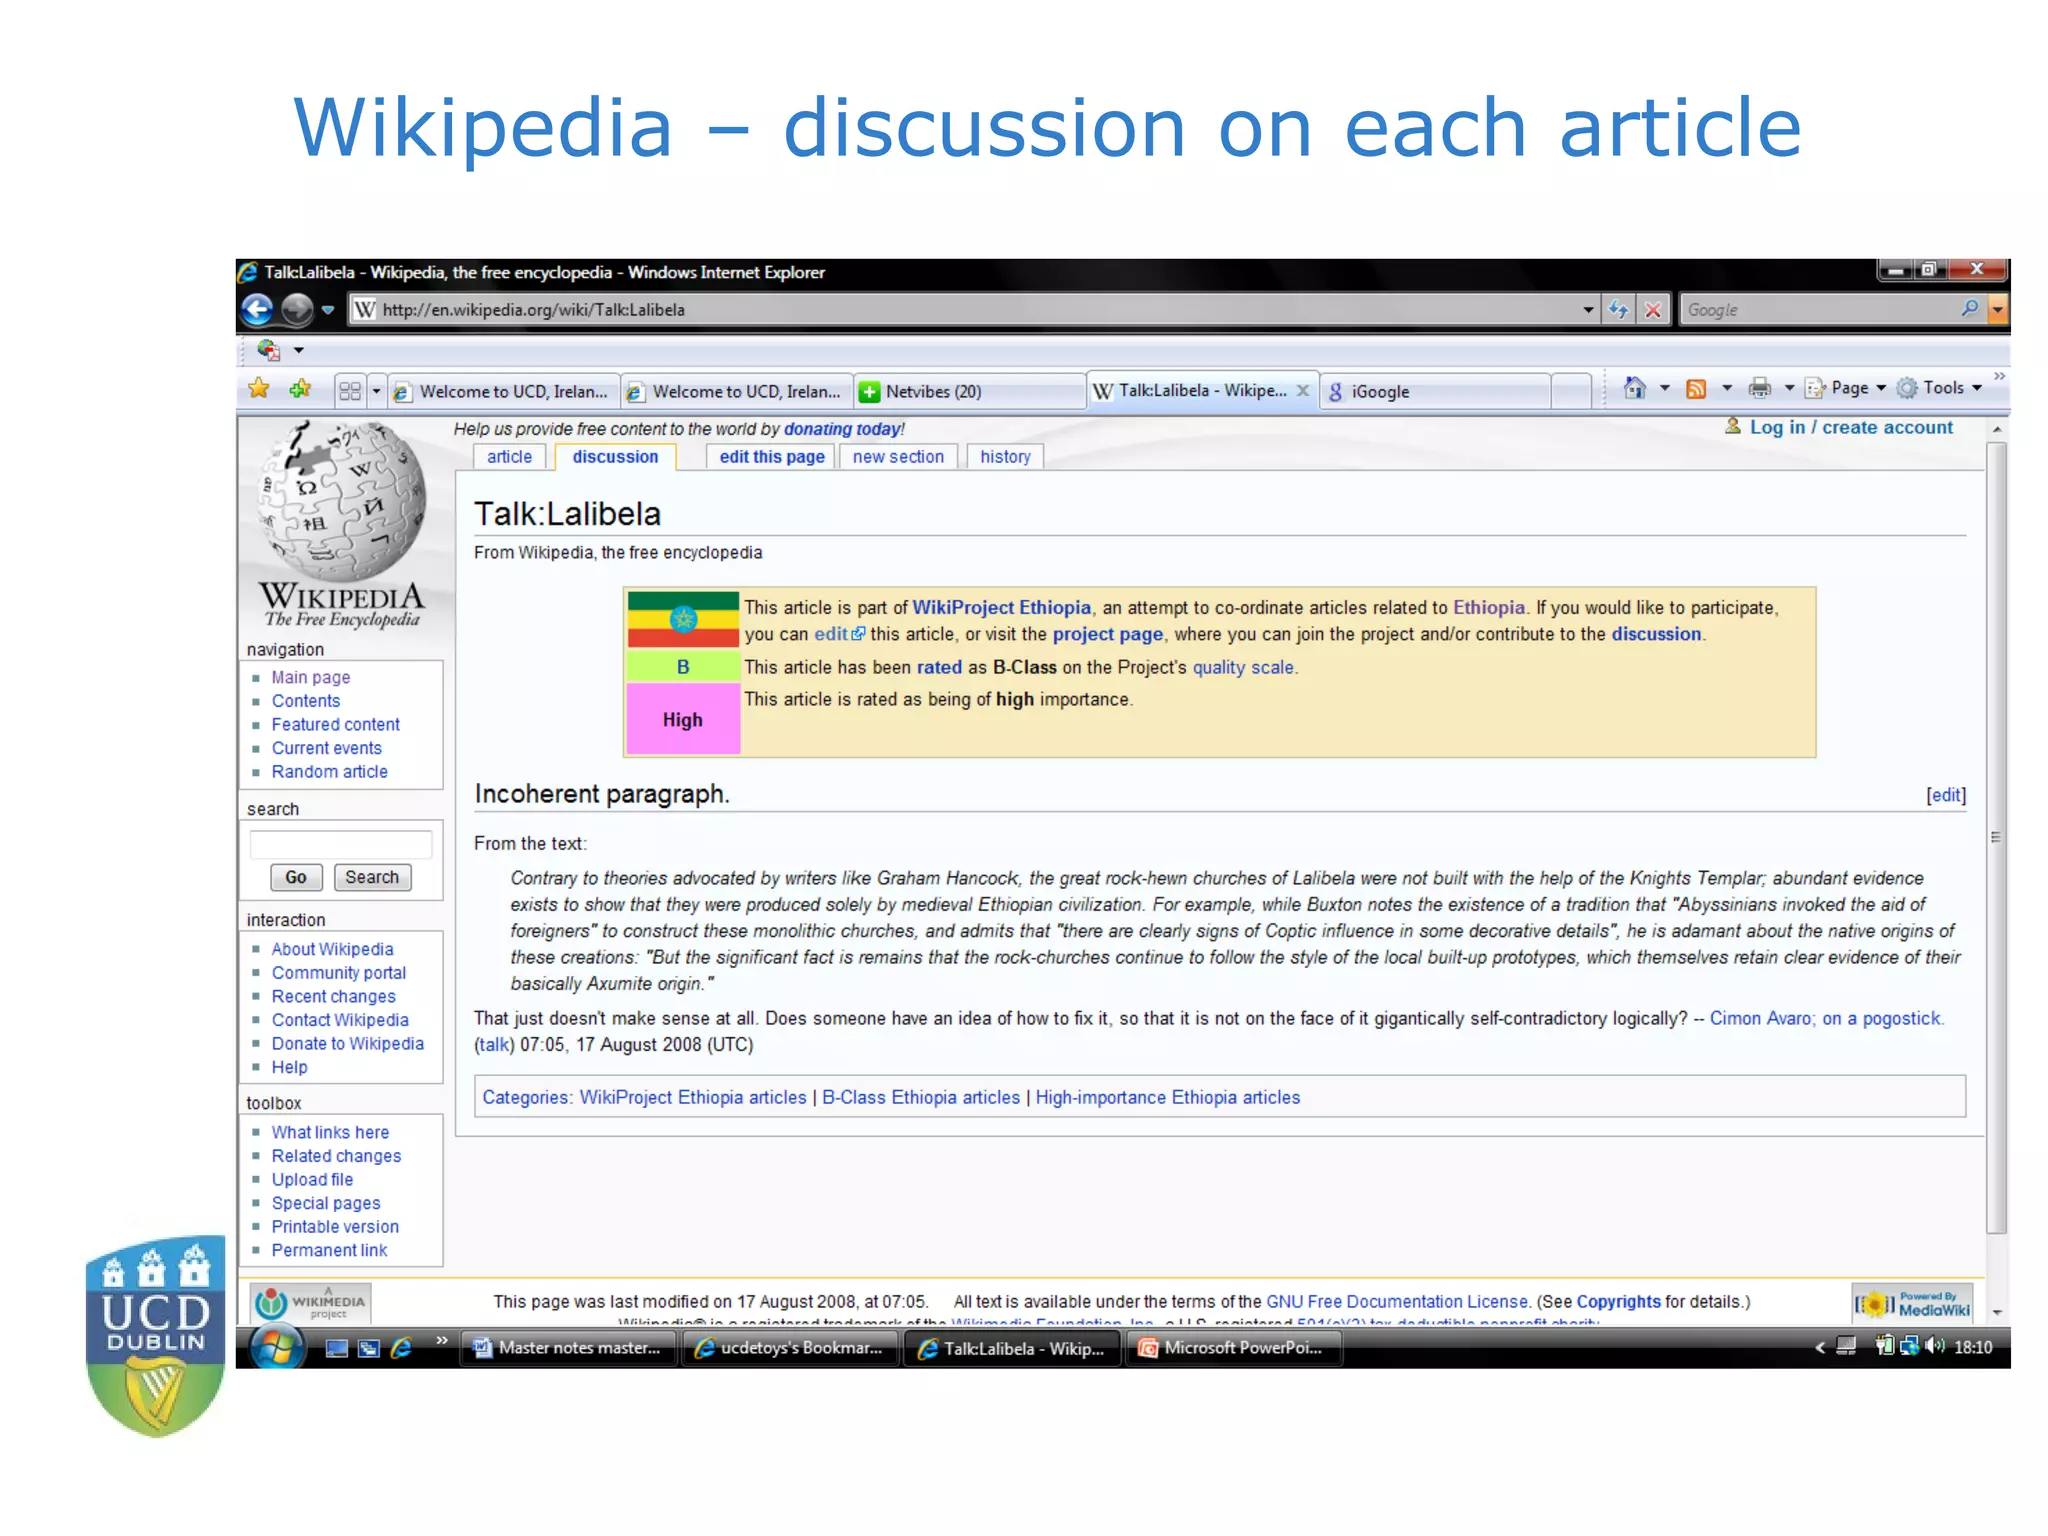Click the Powered by MediaWiki badge
The width and height of the screenshot is (2048, 1536).
(1913, 1304)
